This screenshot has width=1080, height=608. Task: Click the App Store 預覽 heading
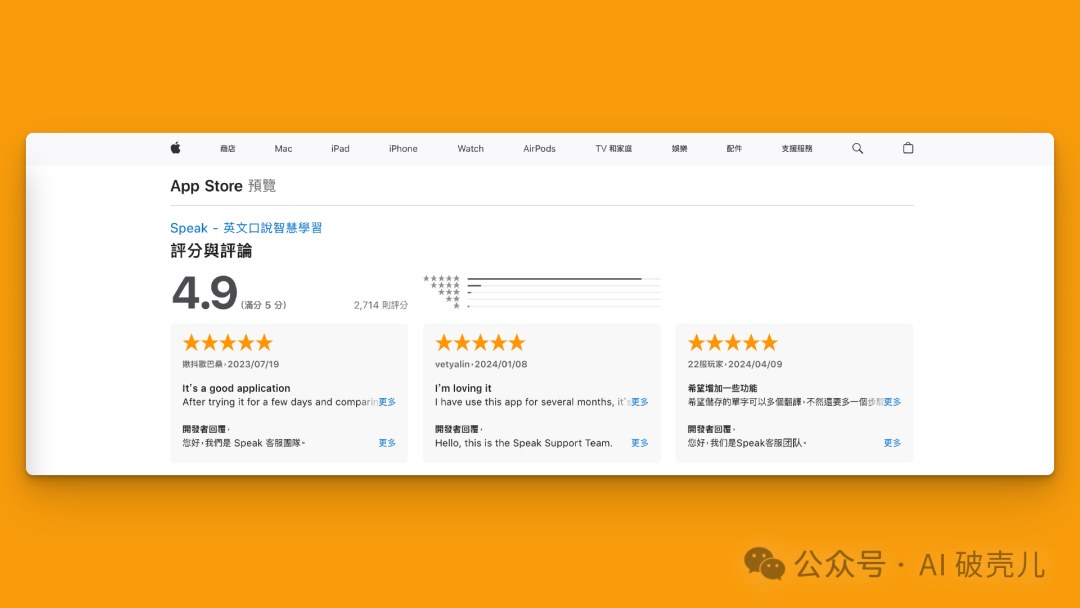223,186
